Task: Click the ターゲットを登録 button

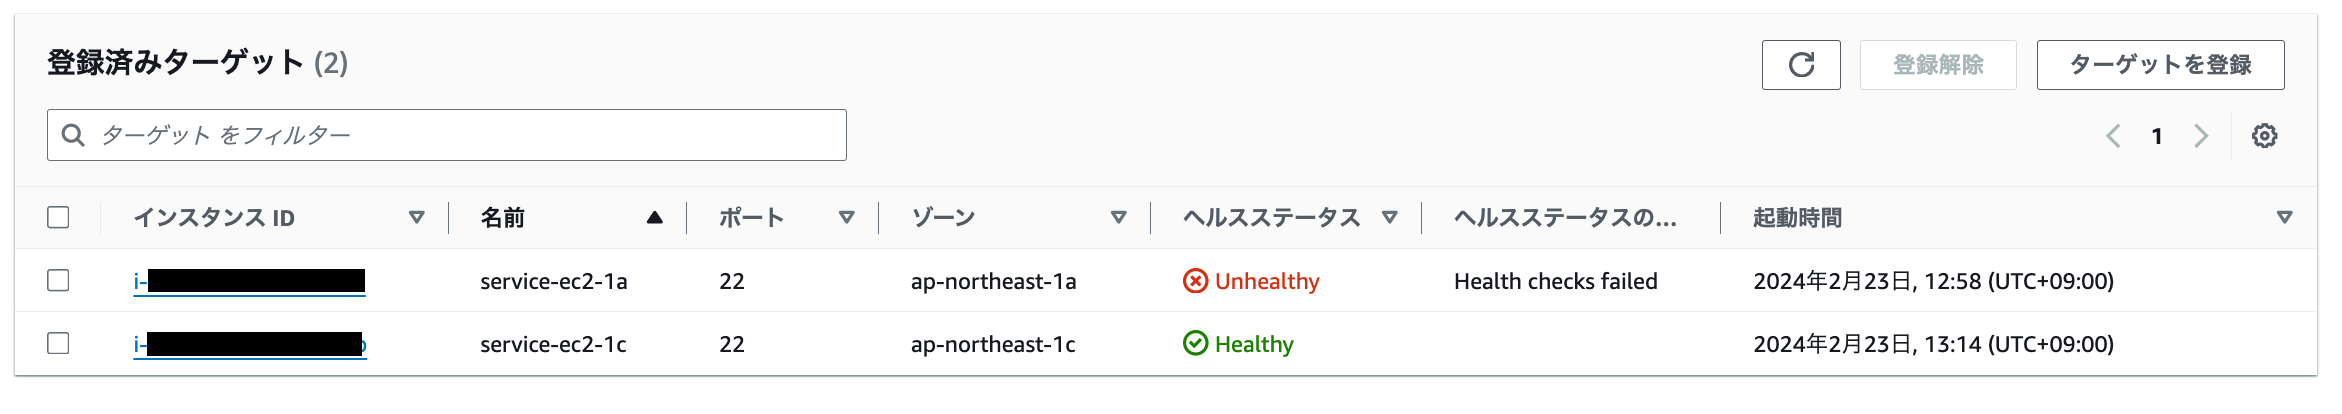Action: [2160, 65]
